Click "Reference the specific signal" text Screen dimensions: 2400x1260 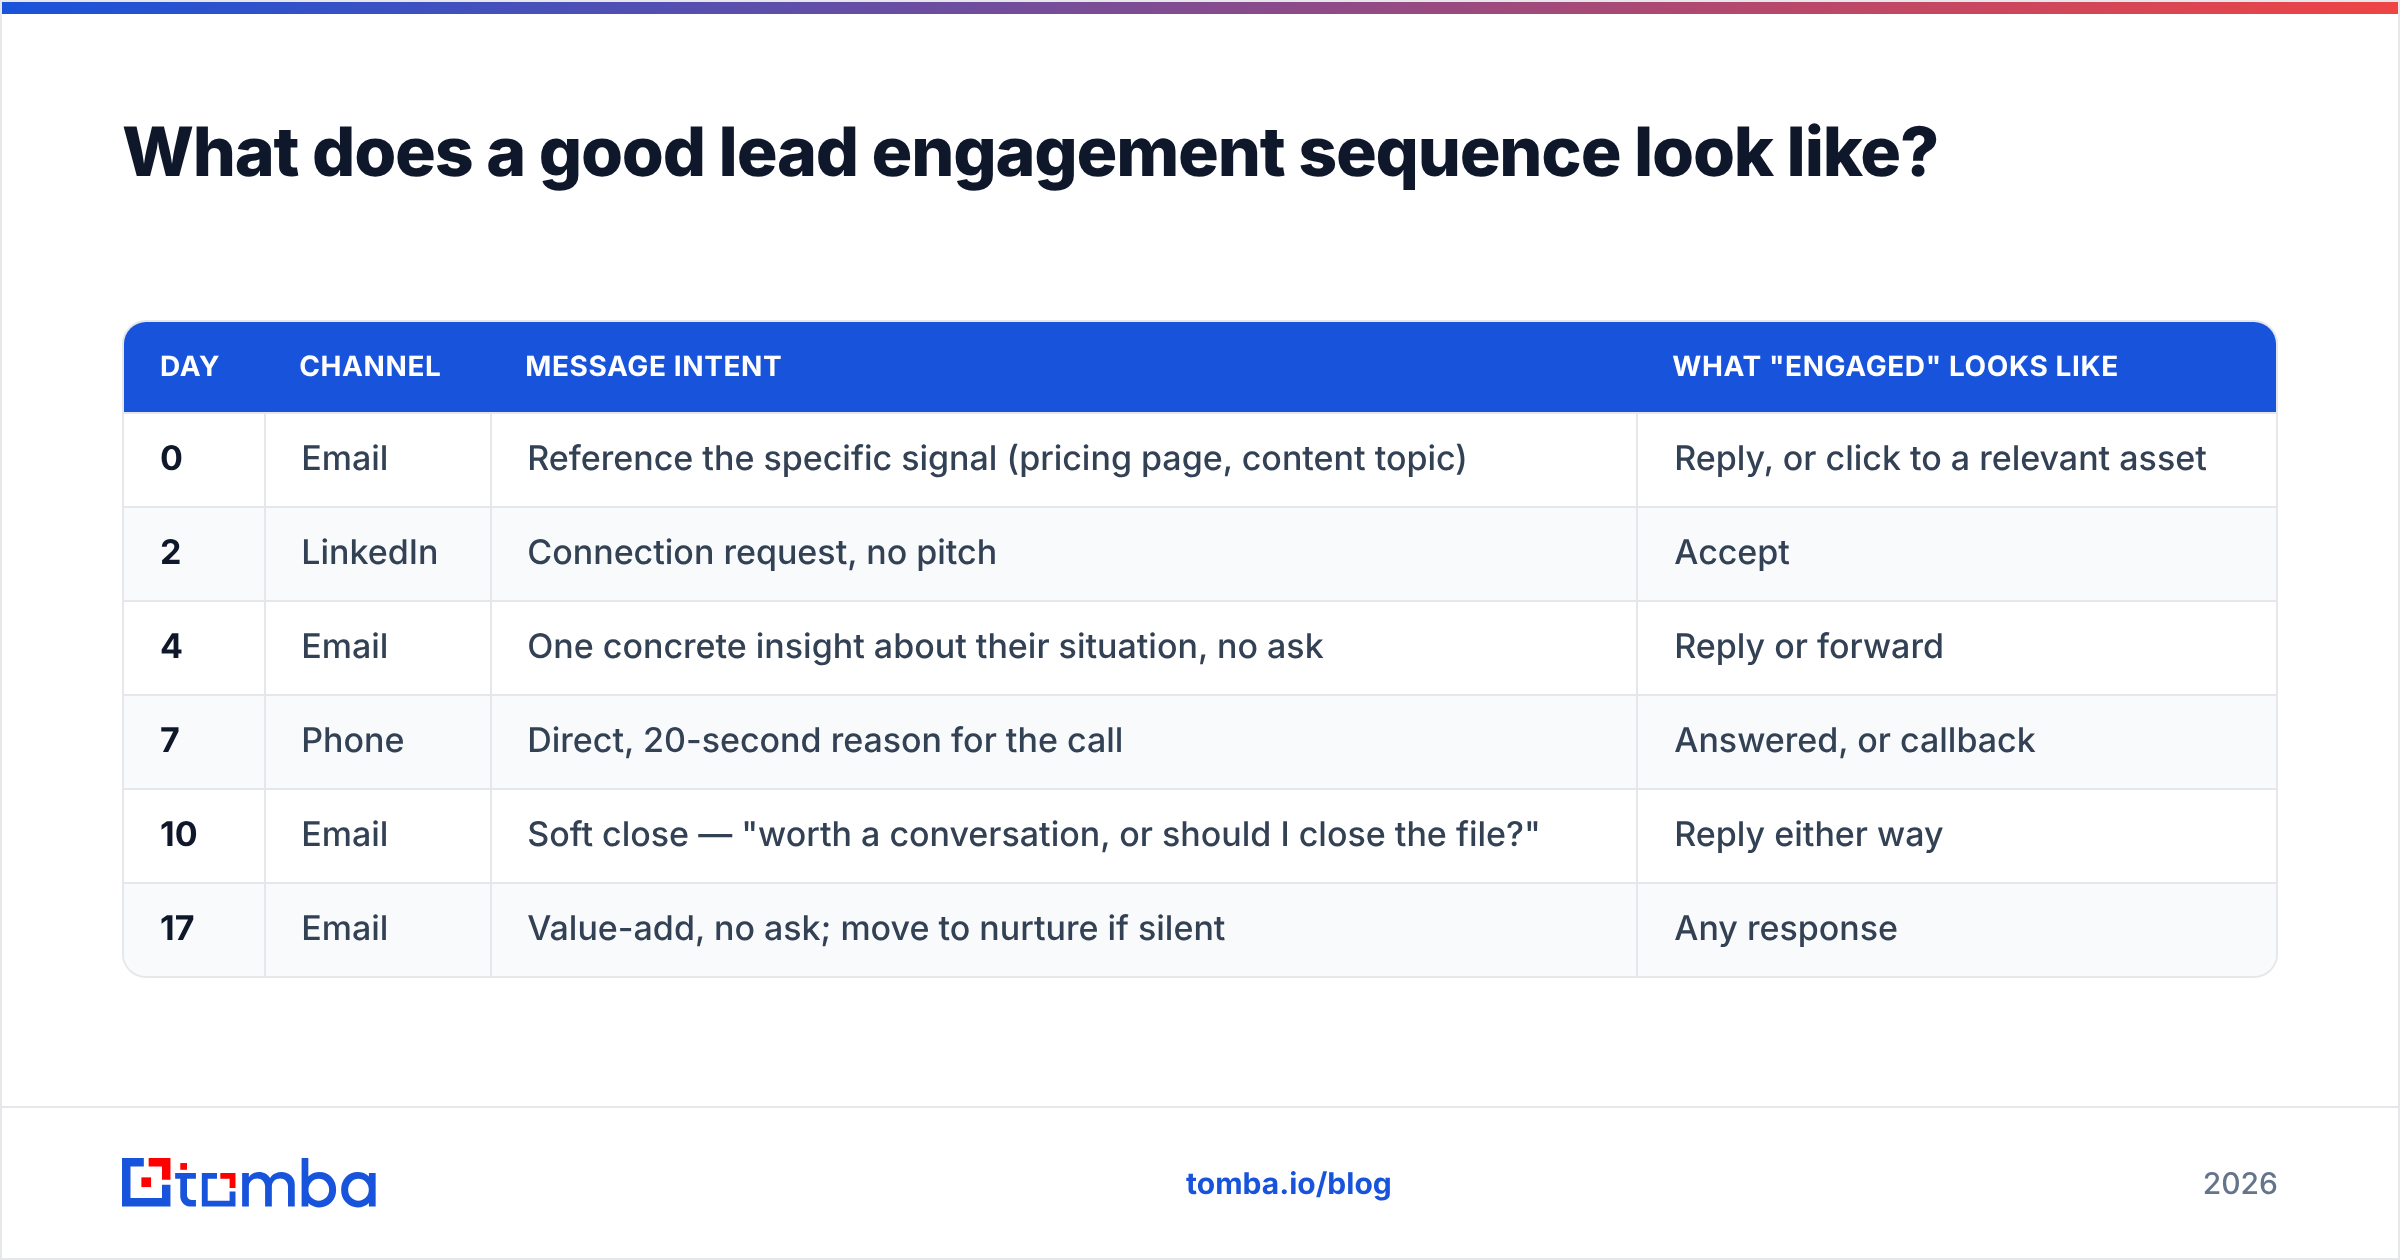762,458
